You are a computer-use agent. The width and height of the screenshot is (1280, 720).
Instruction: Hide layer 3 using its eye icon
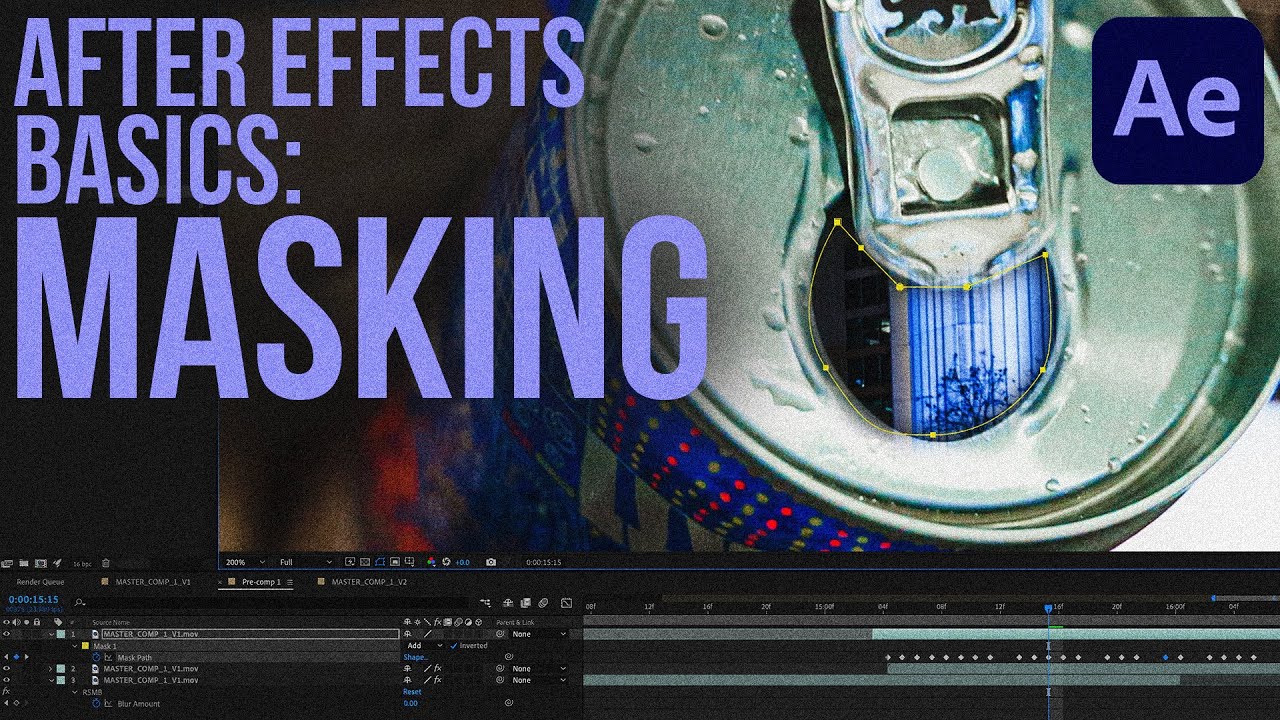pyautogui.click(x=6, y=680)
